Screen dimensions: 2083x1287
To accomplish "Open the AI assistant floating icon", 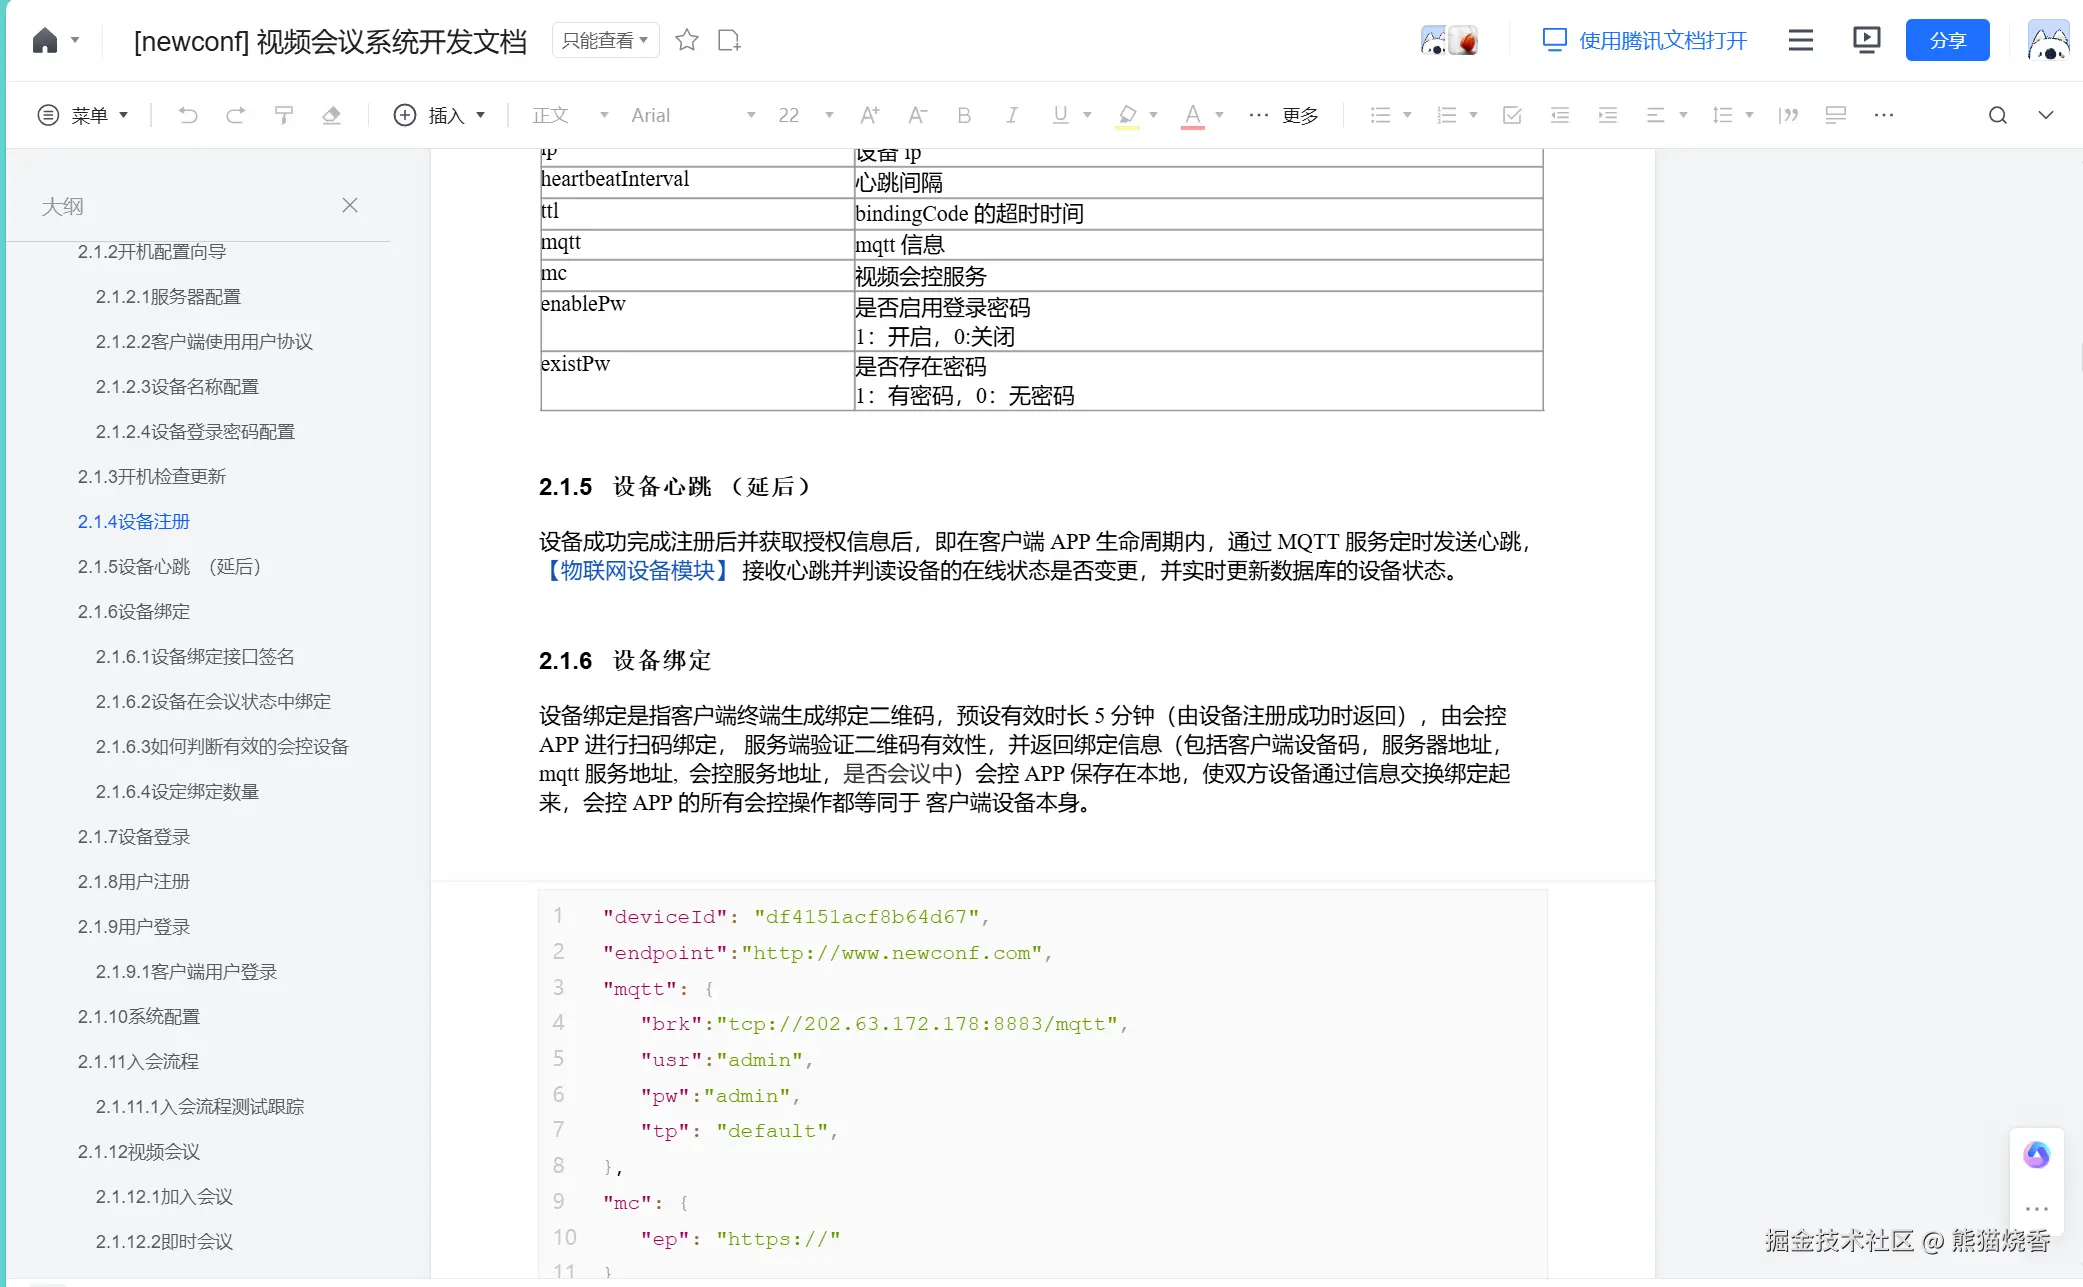I will pos(2036,1155).
